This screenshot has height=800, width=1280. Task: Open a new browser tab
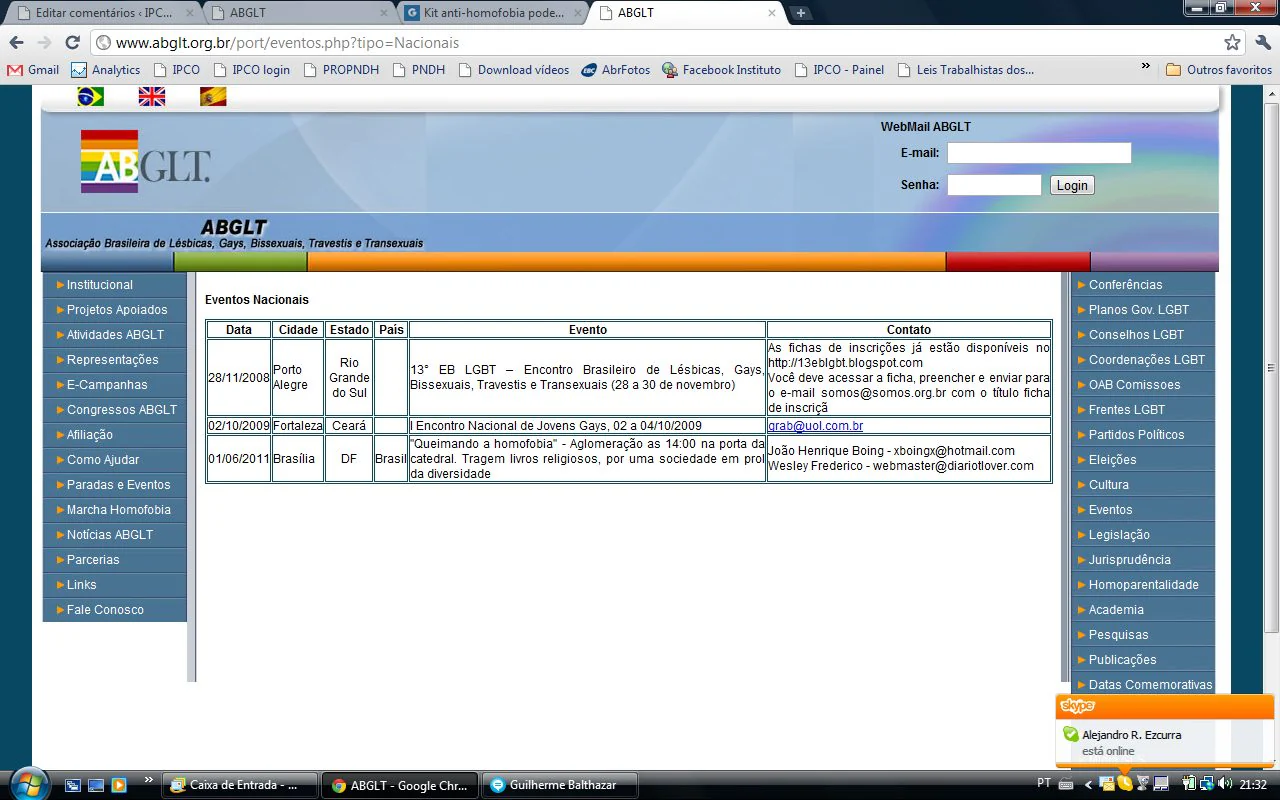800,13
